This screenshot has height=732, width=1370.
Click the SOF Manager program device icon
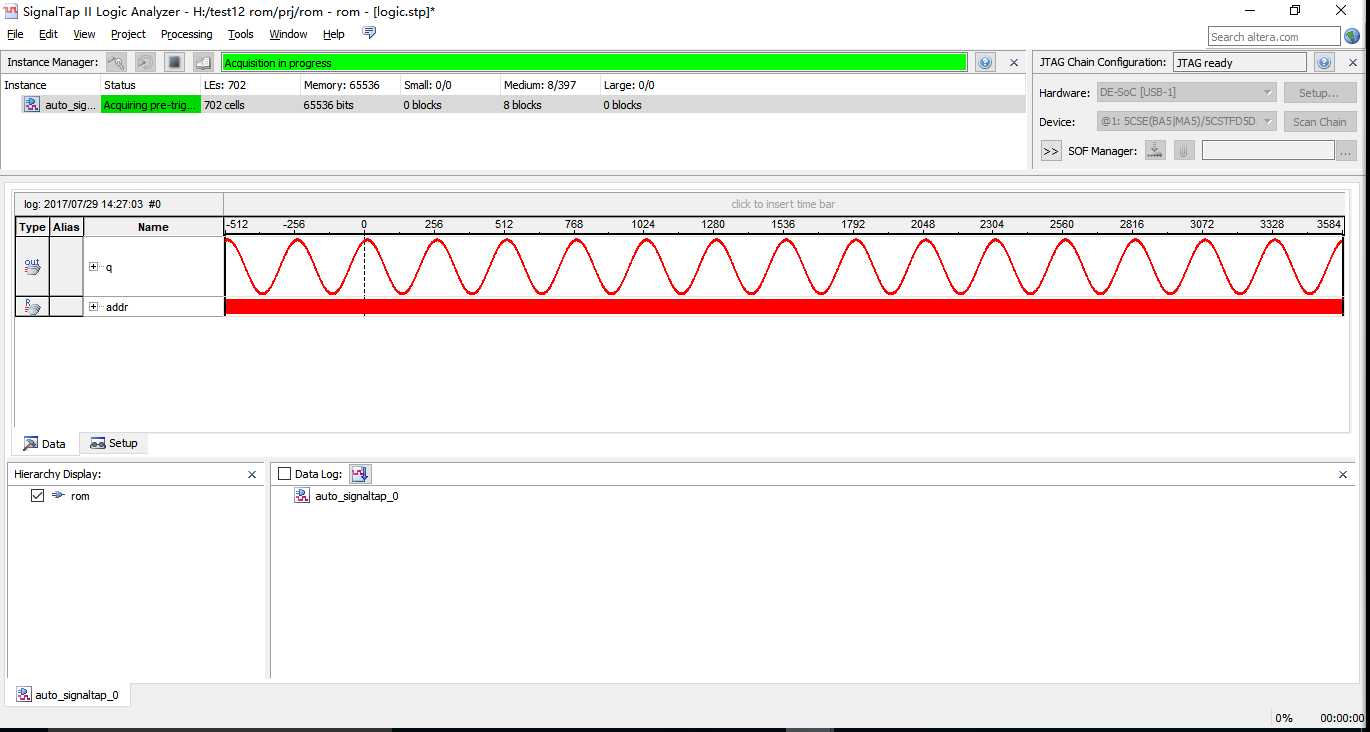[x=1155, y=150]
